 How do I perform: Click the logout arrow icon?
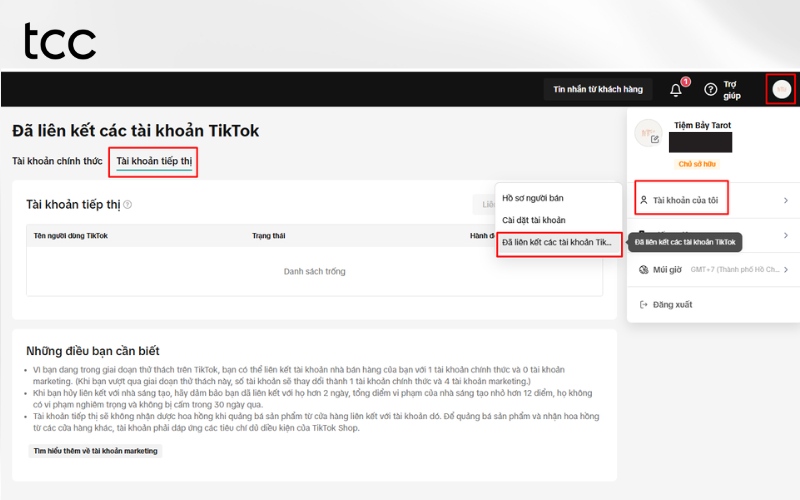[644, 305]
